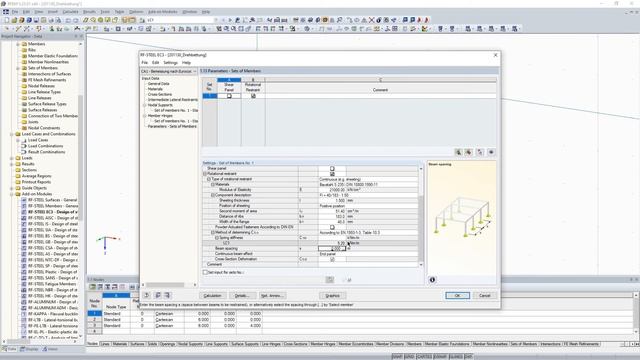The width and height of the screenshot is (640, 360).
Task: Click the second icon in the table icon group
Action: [x=469, y=152]
